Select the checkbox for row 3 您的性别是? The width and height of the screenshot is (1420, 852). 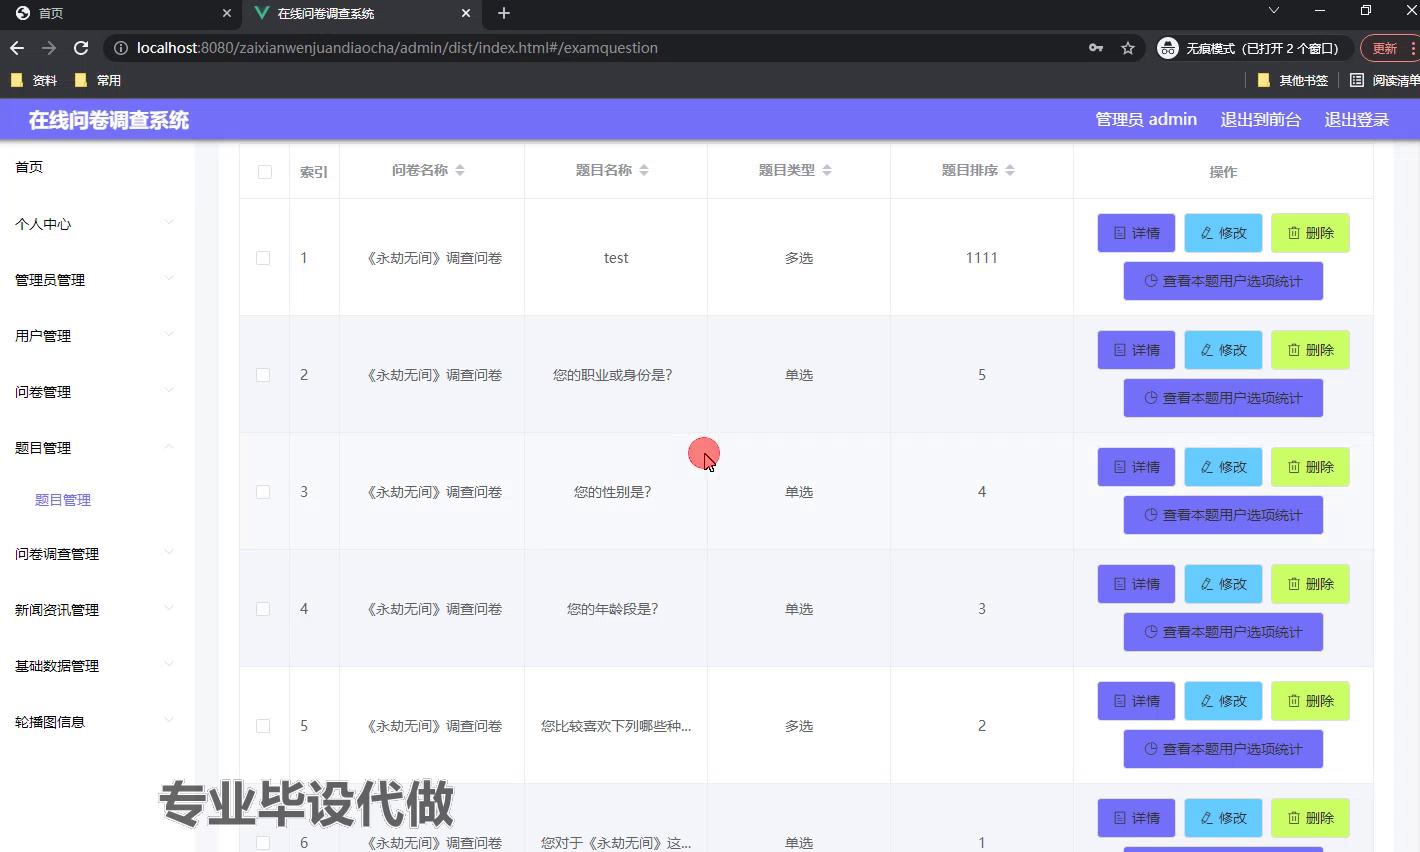point(263,492)
